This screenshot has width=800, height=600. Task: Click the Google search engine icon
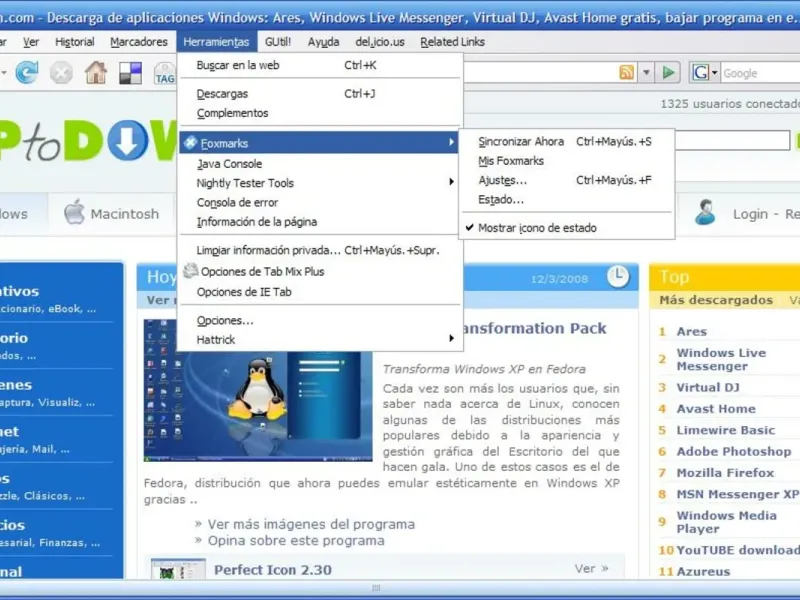pos(701,72)
